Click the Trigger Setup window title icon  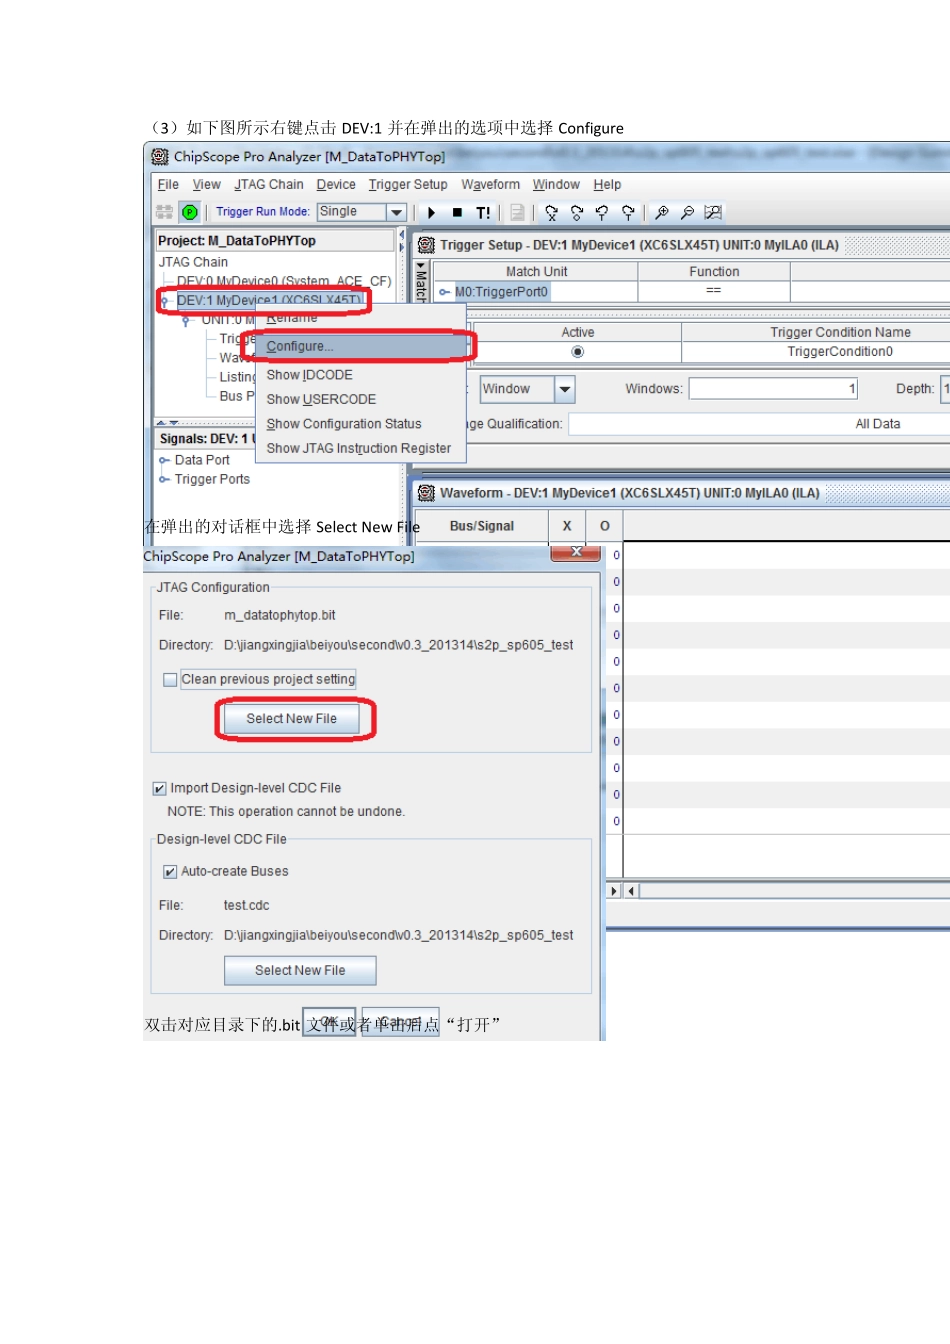[x=426, y=245]
